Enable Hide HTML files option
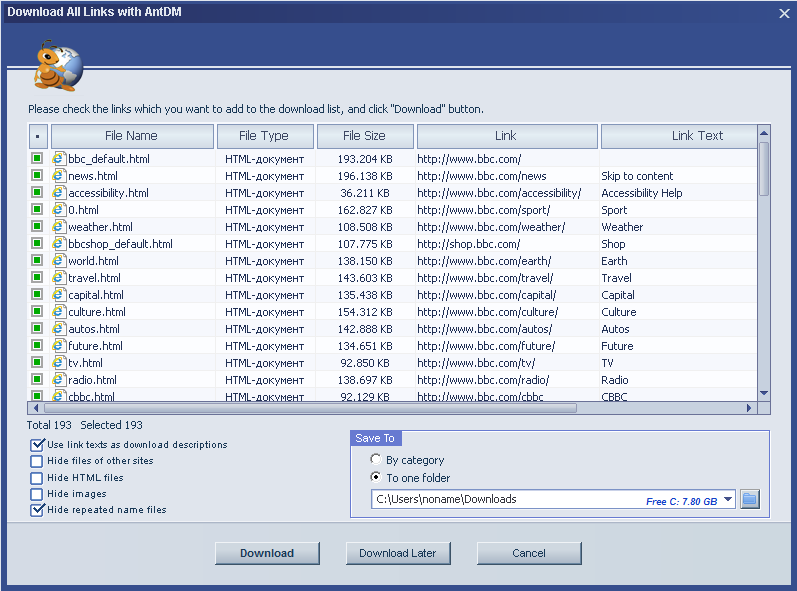Viewport: 797px width, 591px height. [x=36, y=478]
